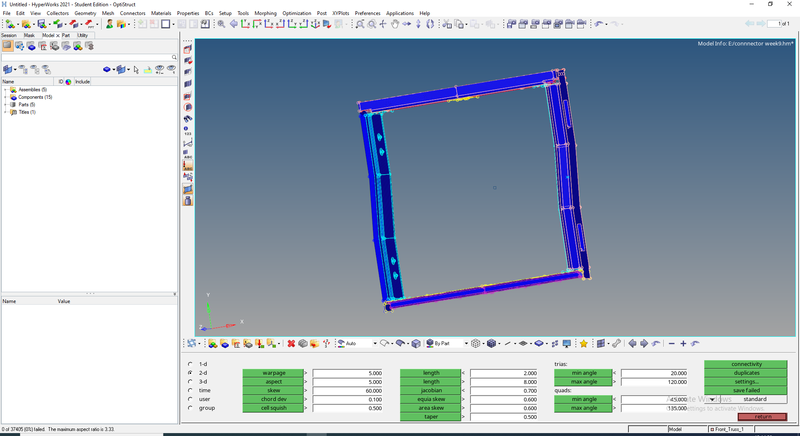Select the time check radio button
Viewport: 800px width, 436px height.
(190, 390)
